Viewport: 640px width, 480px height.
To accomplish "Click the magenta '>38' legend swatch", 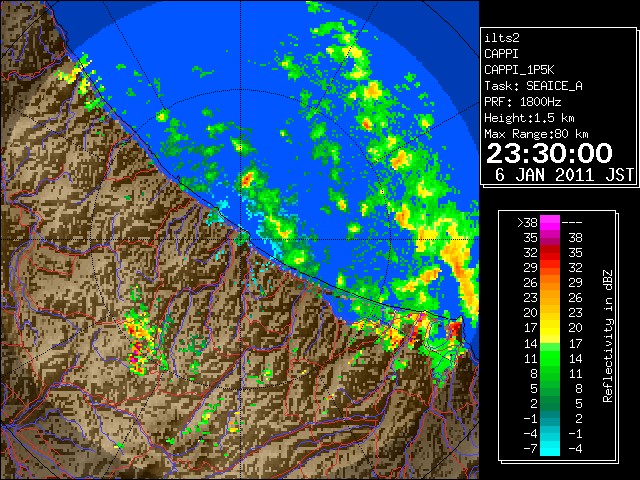I will pos(550,222).
